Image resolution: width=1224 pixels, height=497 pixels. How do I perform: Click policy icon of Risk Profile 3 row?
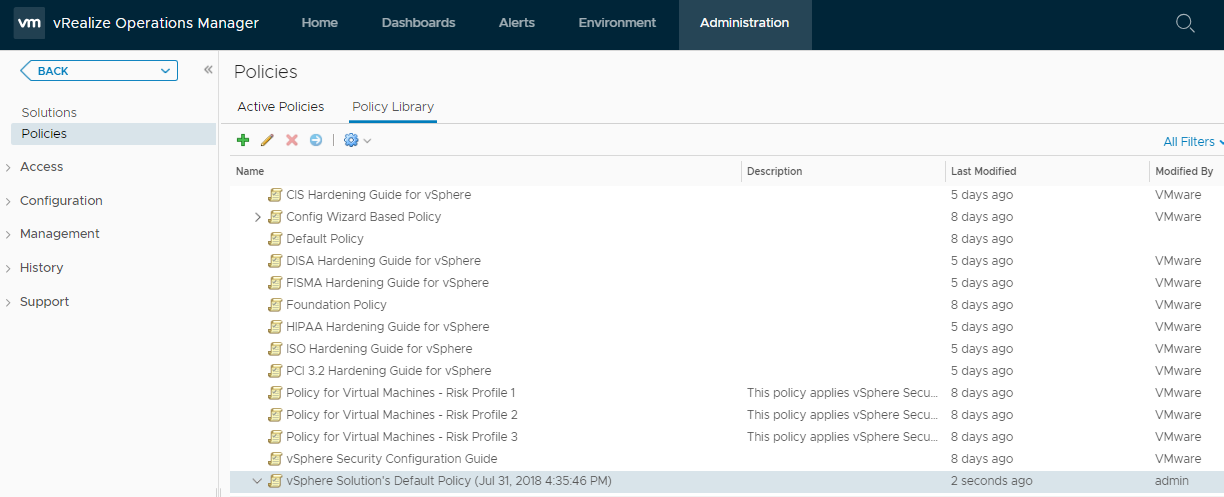275,437
